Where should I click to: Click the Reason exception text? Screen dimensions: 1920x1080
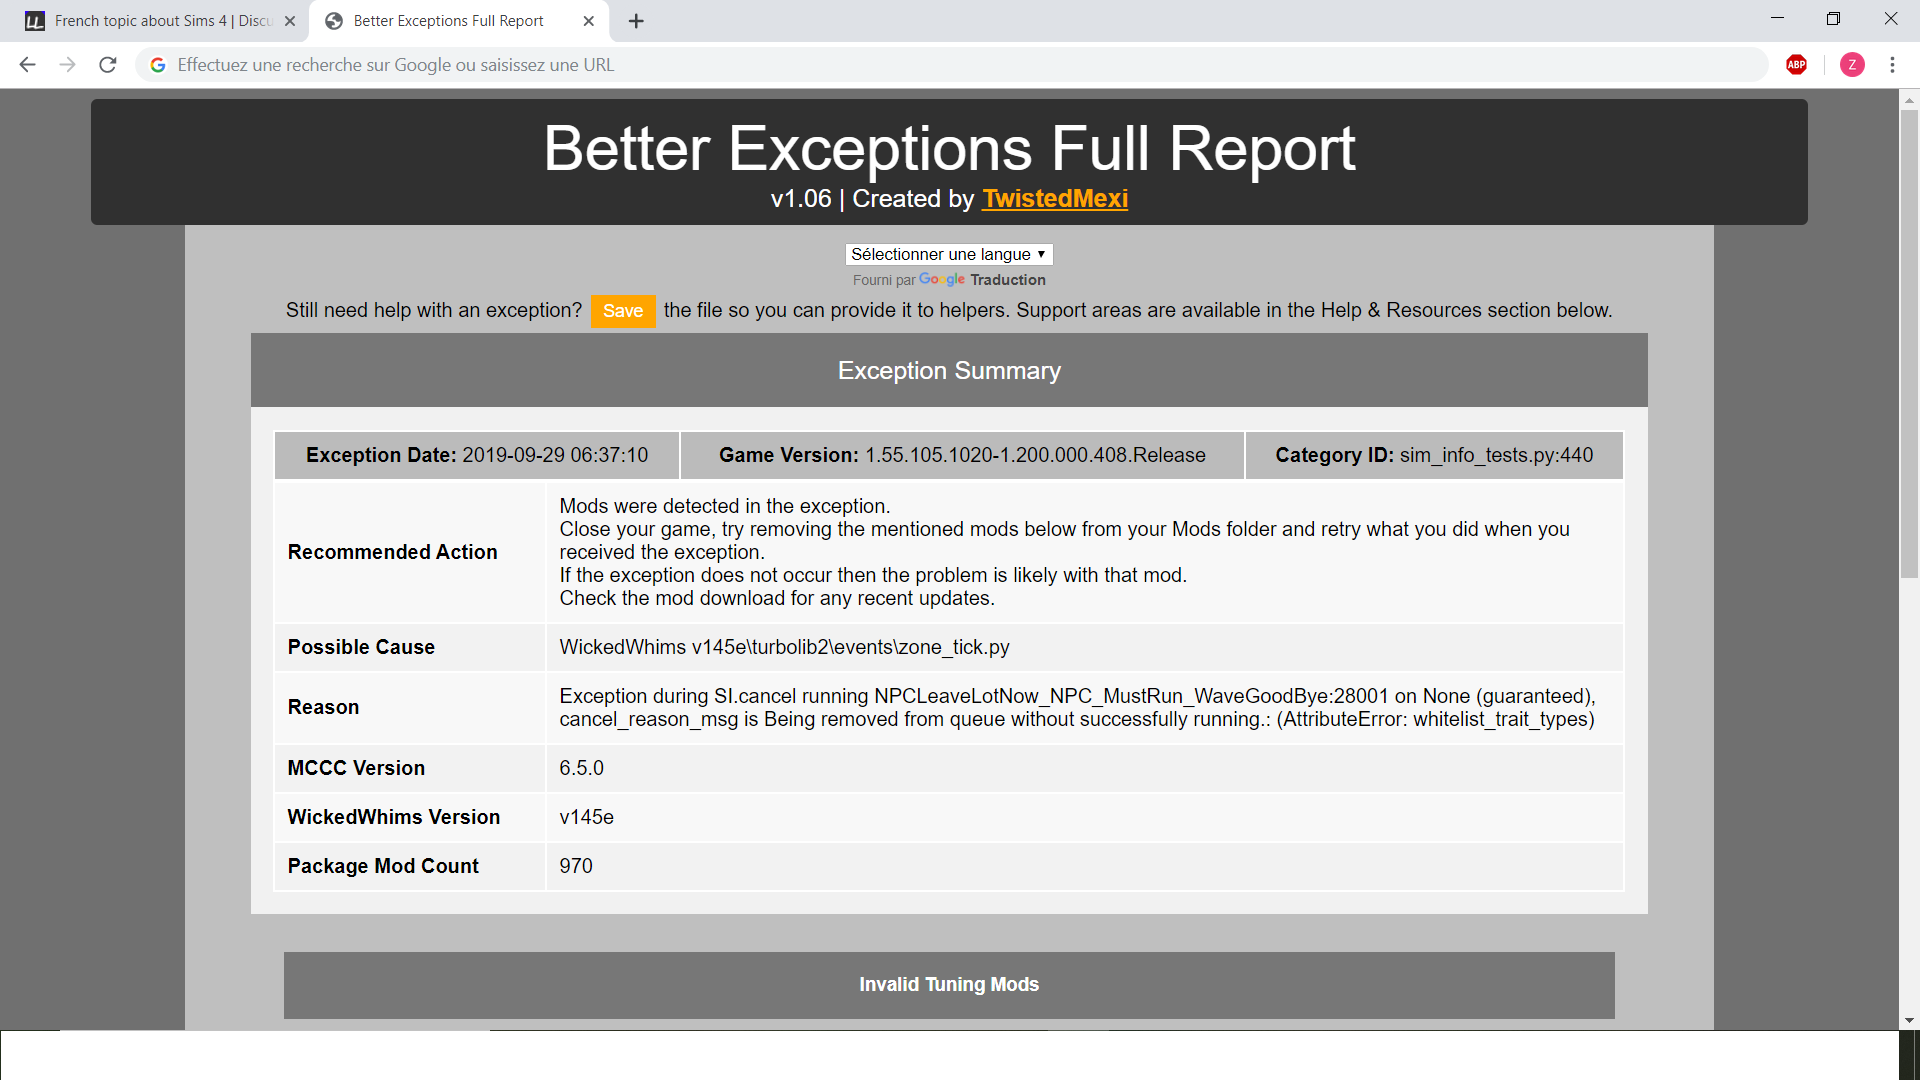pos(1077,707)
